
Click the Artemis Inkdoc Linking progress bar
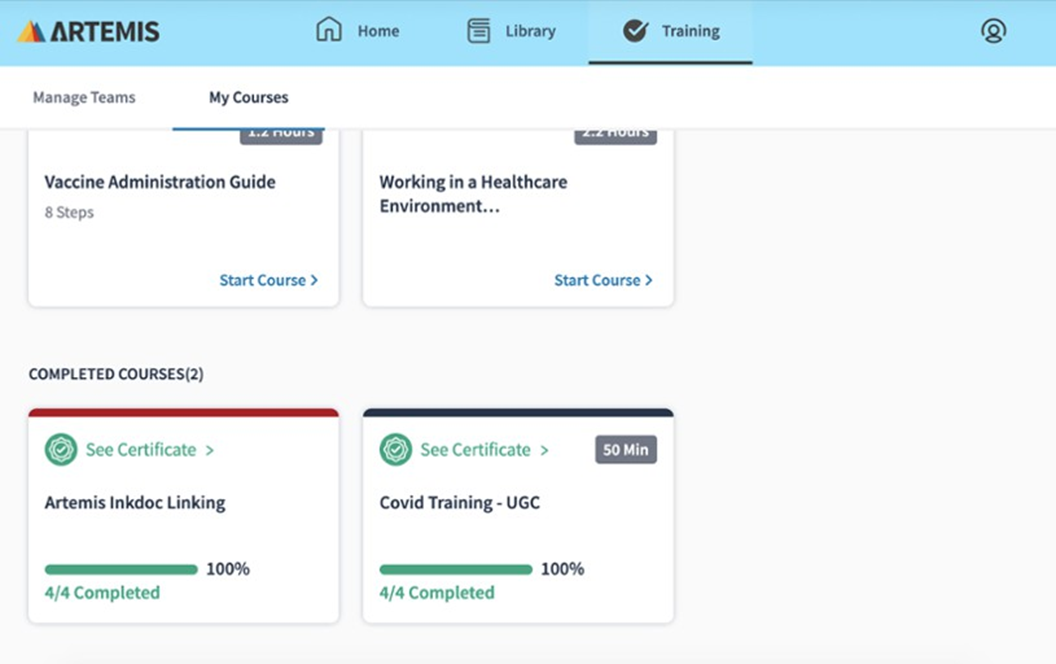pyautogui.click(x=121, y=569)
